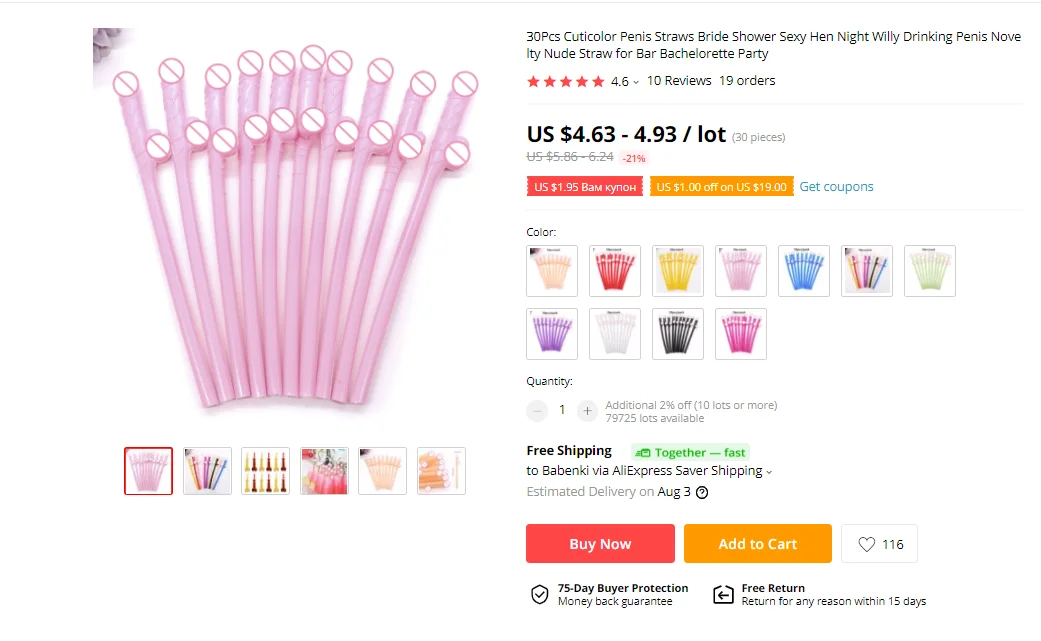Click the Buyer Protection shield icon

(x=539, y=595)
